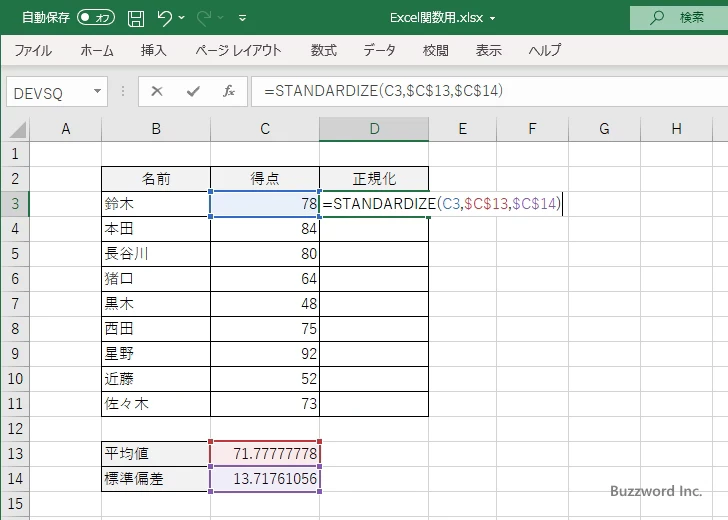728x520 pixels.
Task: Select cell containing 近藤
Action: tap(156, 379)
